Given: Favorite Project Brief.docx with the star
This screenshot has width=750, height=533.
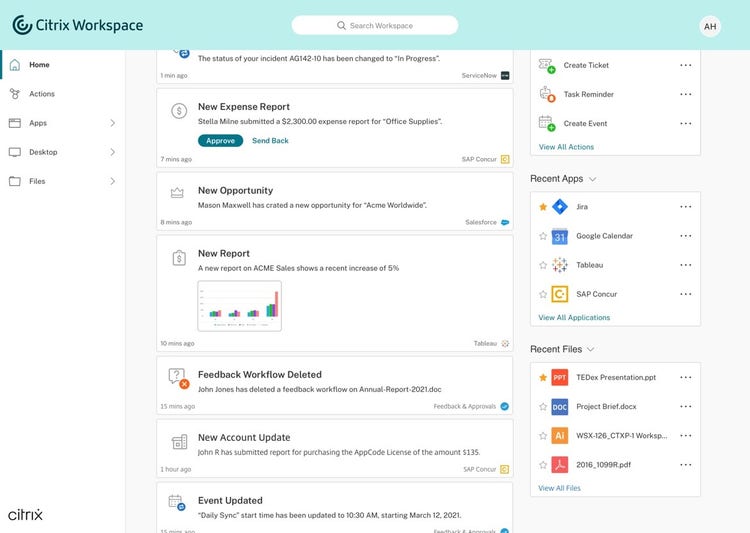Looking at the screenshot, I should [x=543, y=407].
